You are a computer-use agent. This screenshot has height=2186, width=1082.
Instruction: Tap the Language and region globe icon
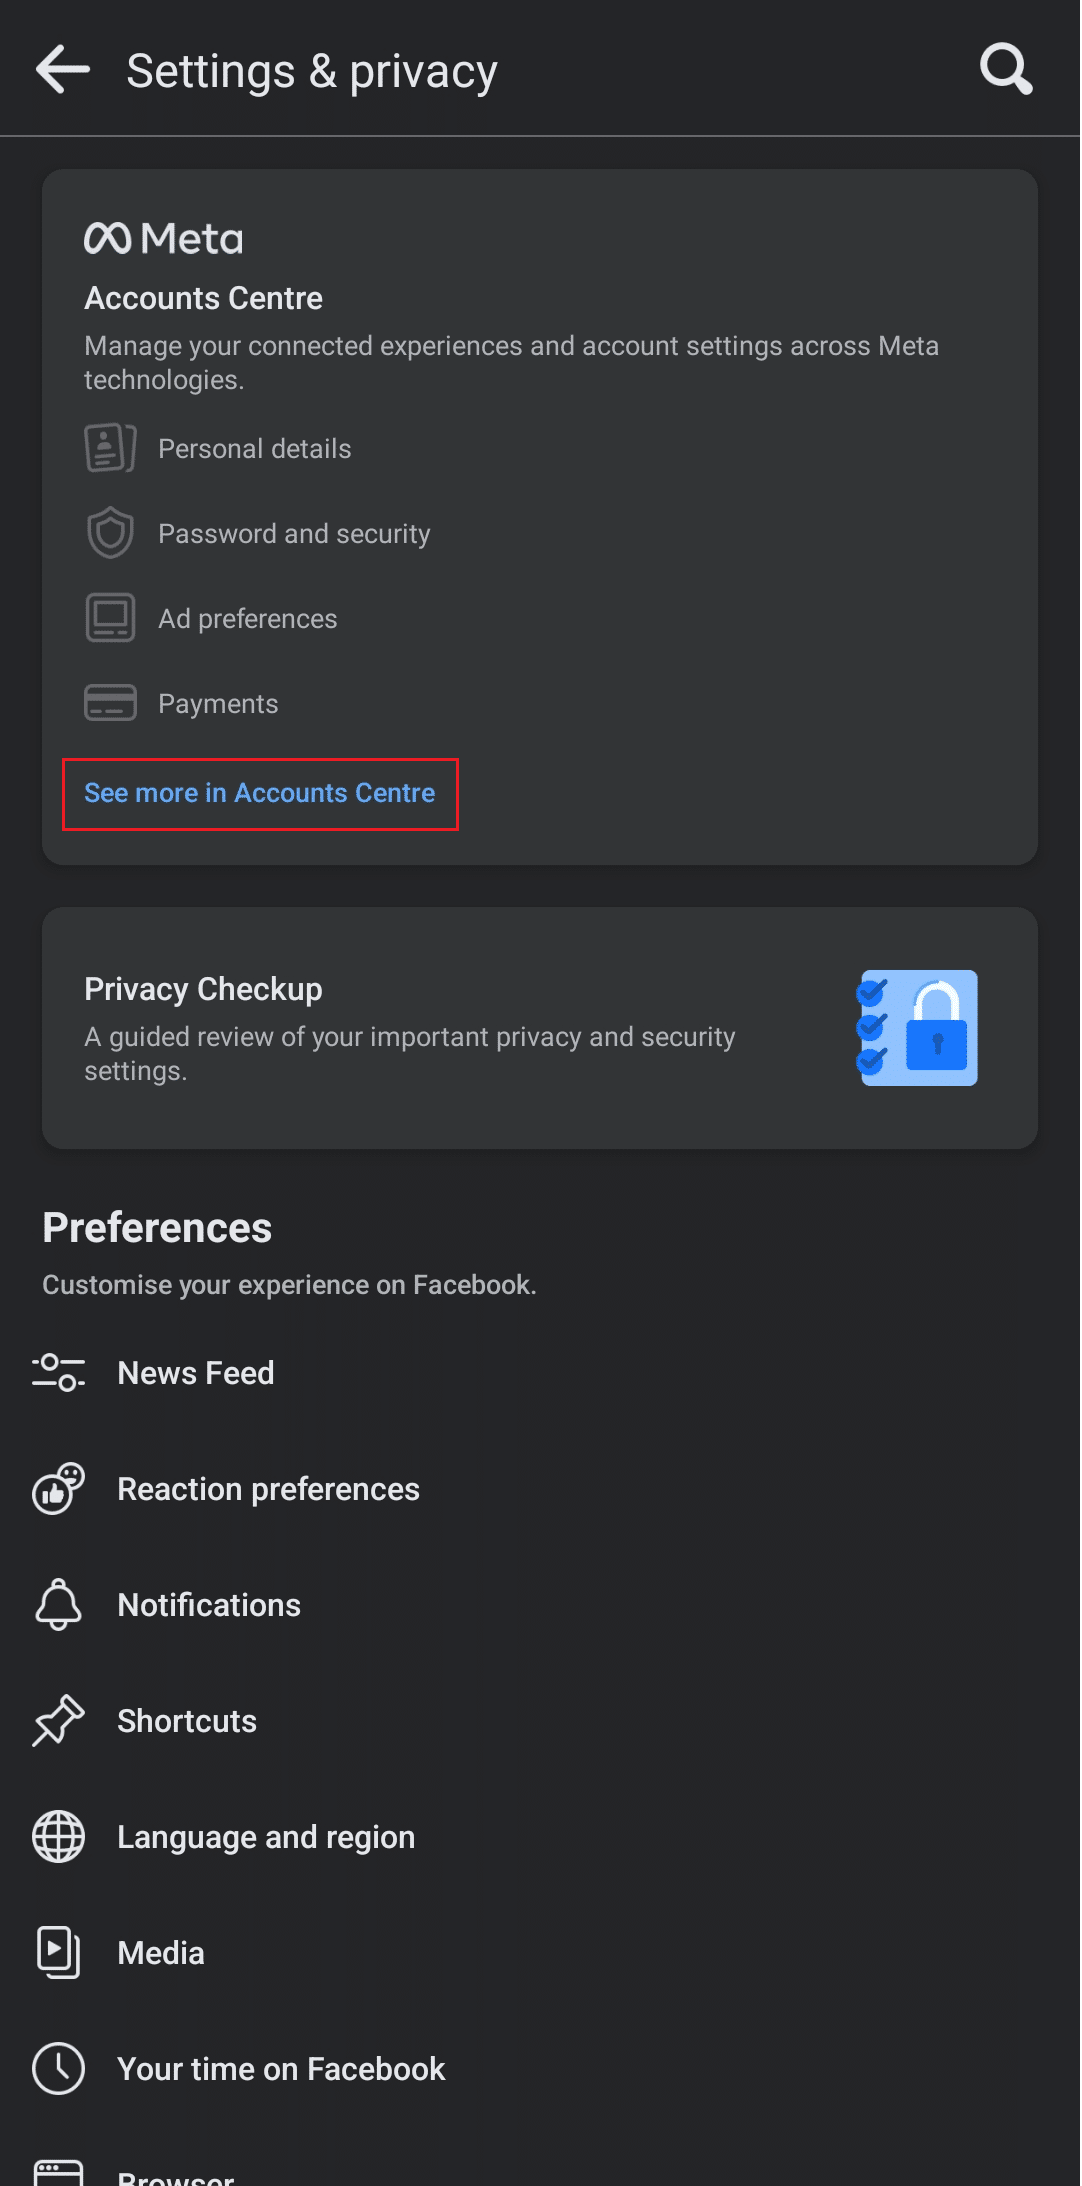pyautogui.click(x=58, y=1837)
